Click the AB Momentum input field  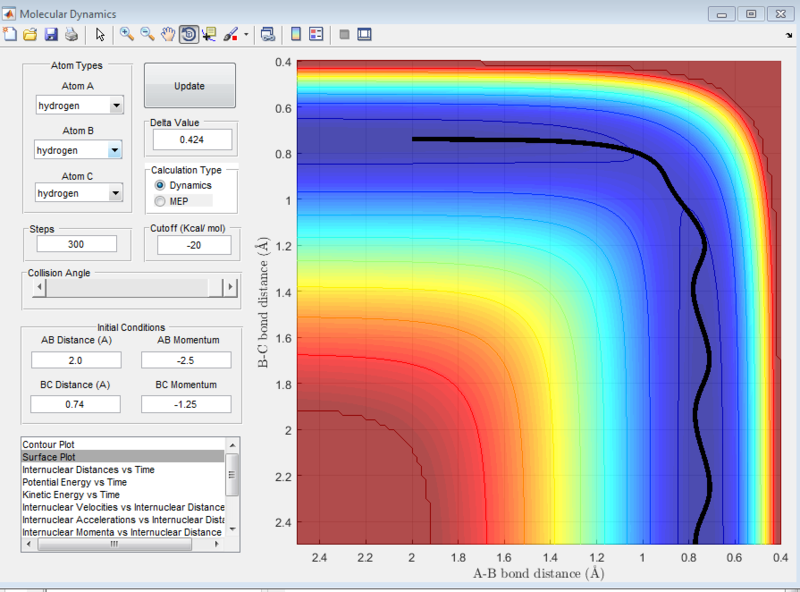(x=187, y=360)
